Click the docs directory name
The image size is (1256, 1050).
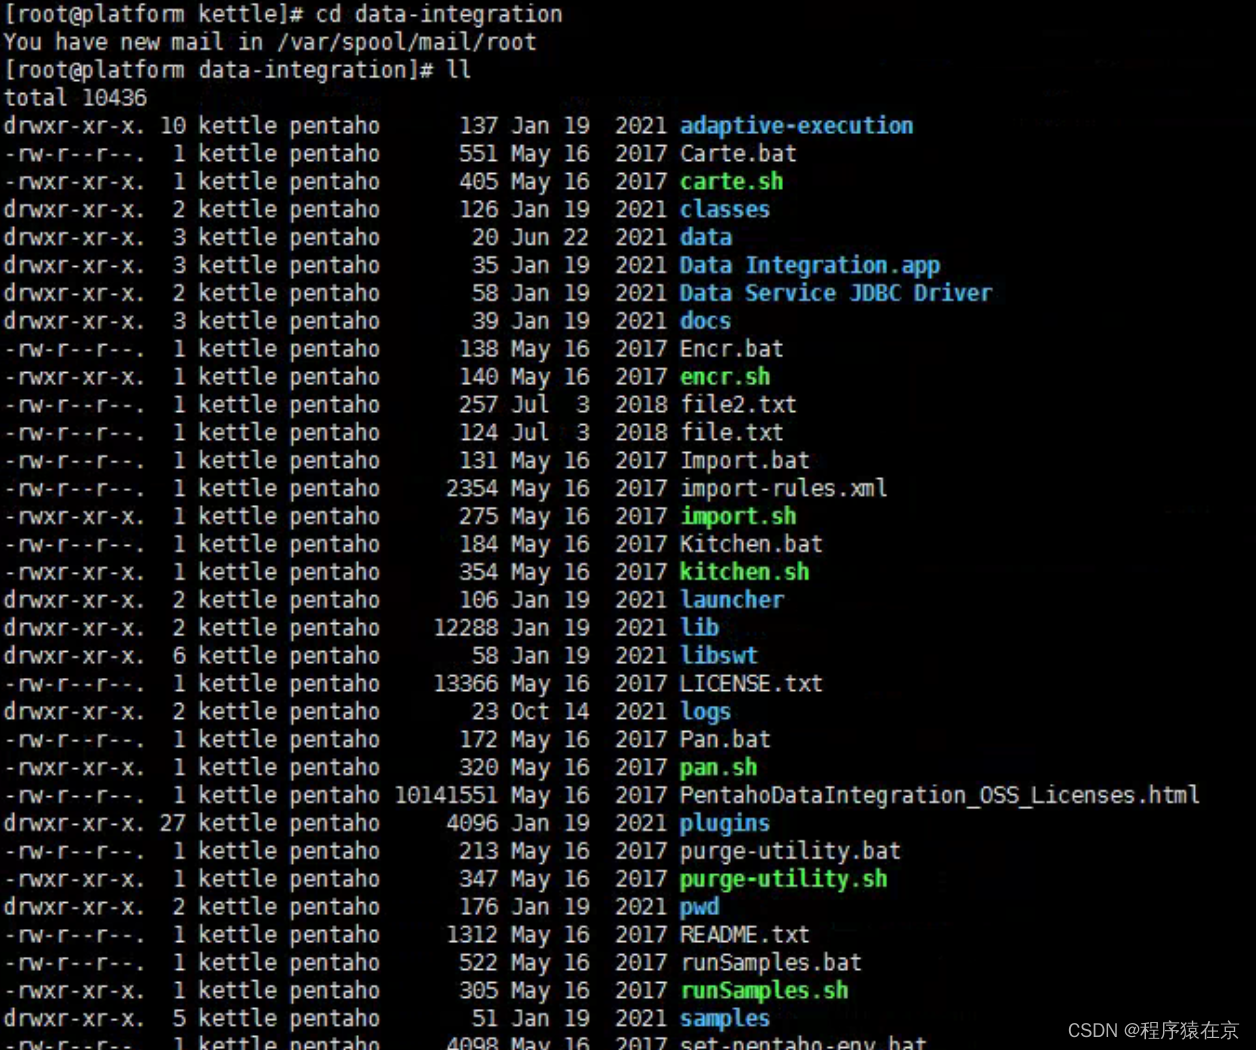click(705, 321)
